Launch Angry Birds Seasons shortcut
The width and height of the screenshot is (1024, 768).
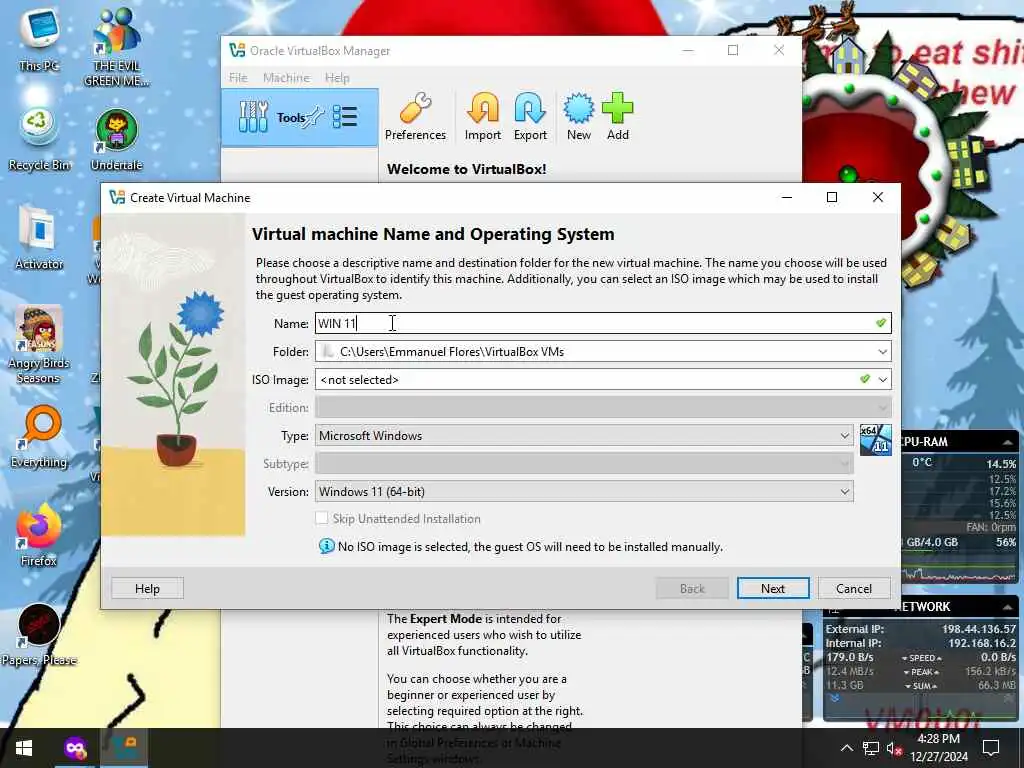39,345
